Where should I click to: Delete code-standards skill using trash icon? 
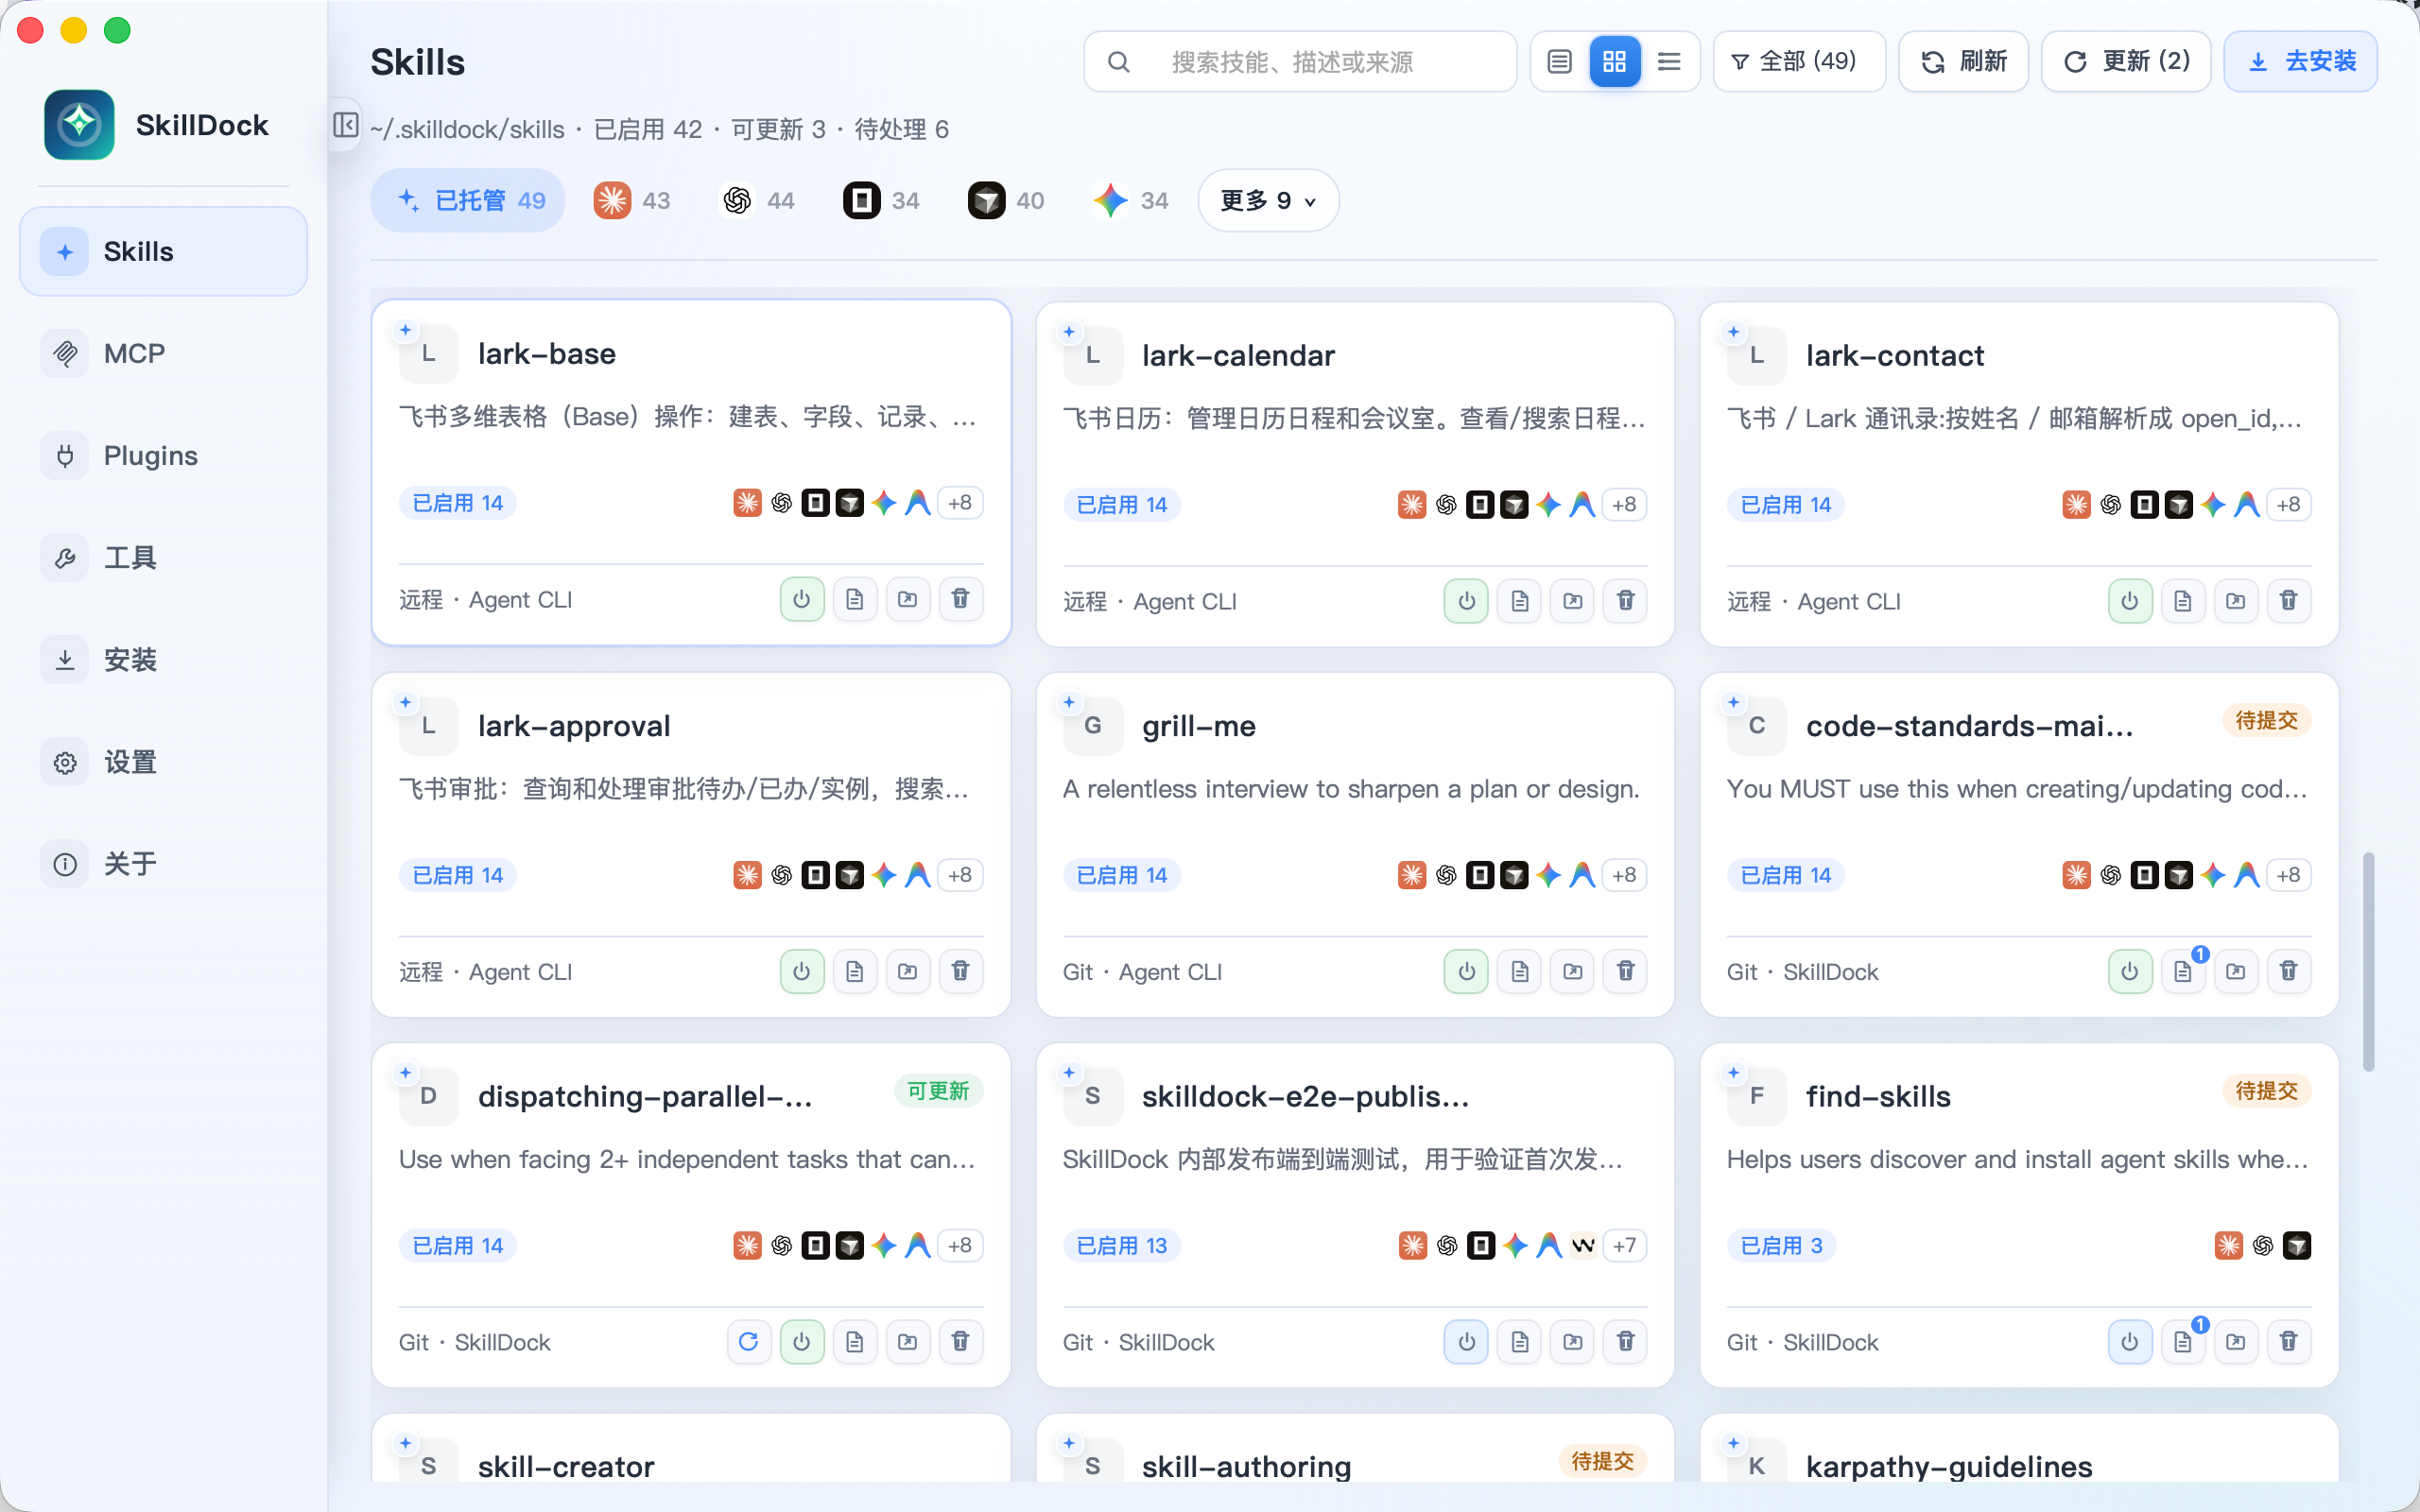[x=2288, y=971]
